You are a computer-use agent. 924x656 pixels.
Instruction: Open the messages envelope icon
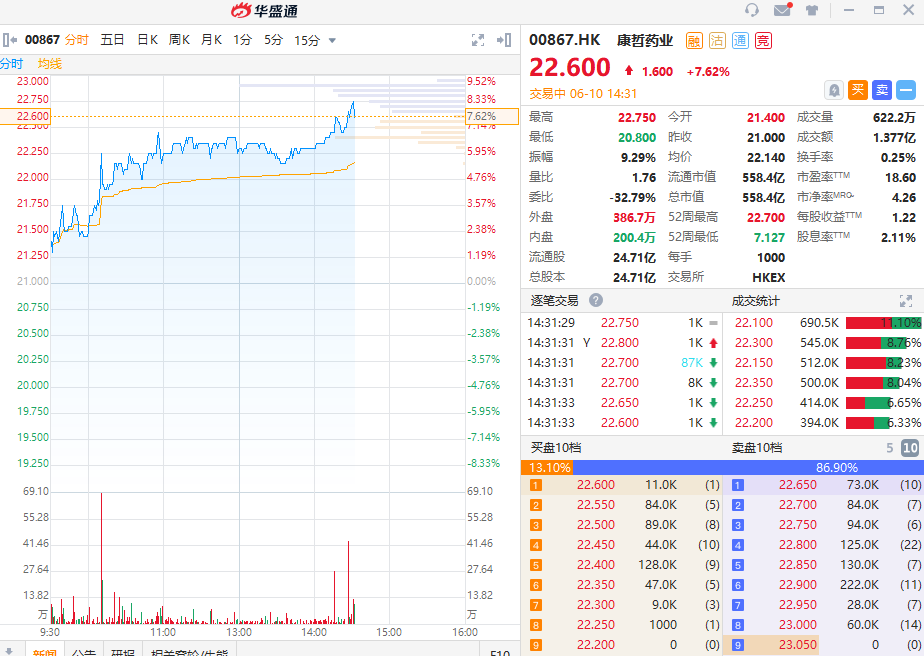point(783,9)
